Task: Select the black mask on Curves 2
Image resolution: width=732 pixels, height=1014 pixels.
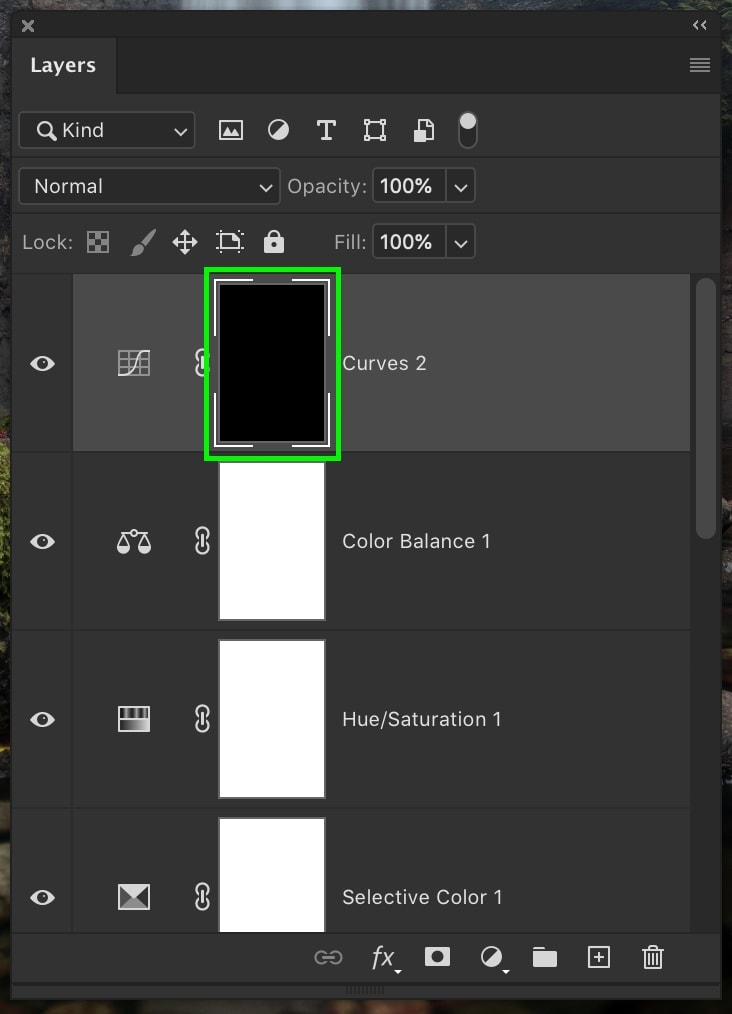Action: click(x=272, y=363)
